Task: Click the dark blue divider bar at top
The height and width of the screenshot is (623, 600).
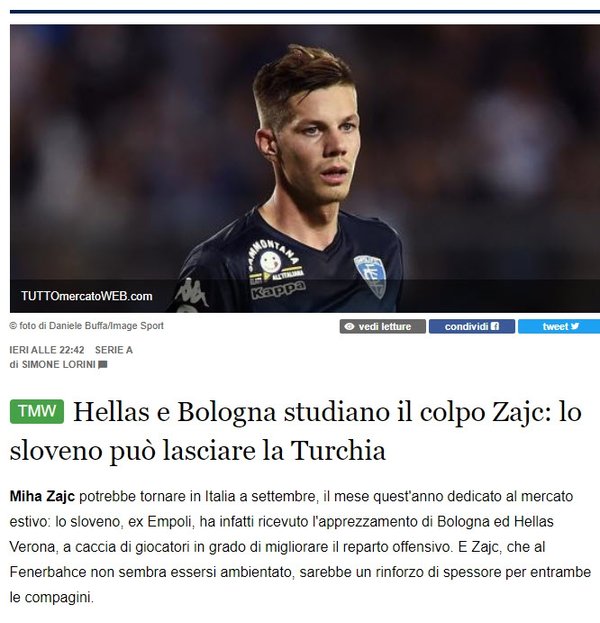Action: 305,12
